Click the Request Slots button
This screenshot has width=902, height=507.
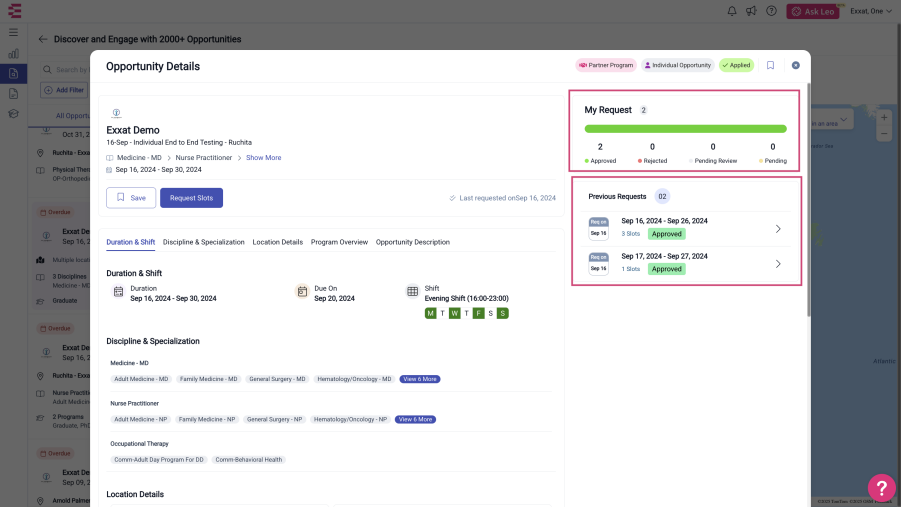point(192,198)
